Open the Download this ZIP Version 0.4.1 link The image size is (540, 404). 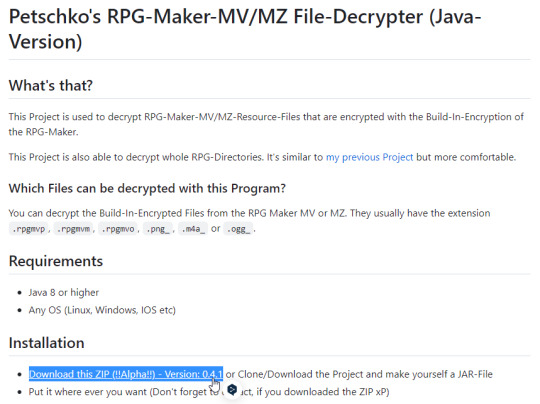[x=126, y=374]
